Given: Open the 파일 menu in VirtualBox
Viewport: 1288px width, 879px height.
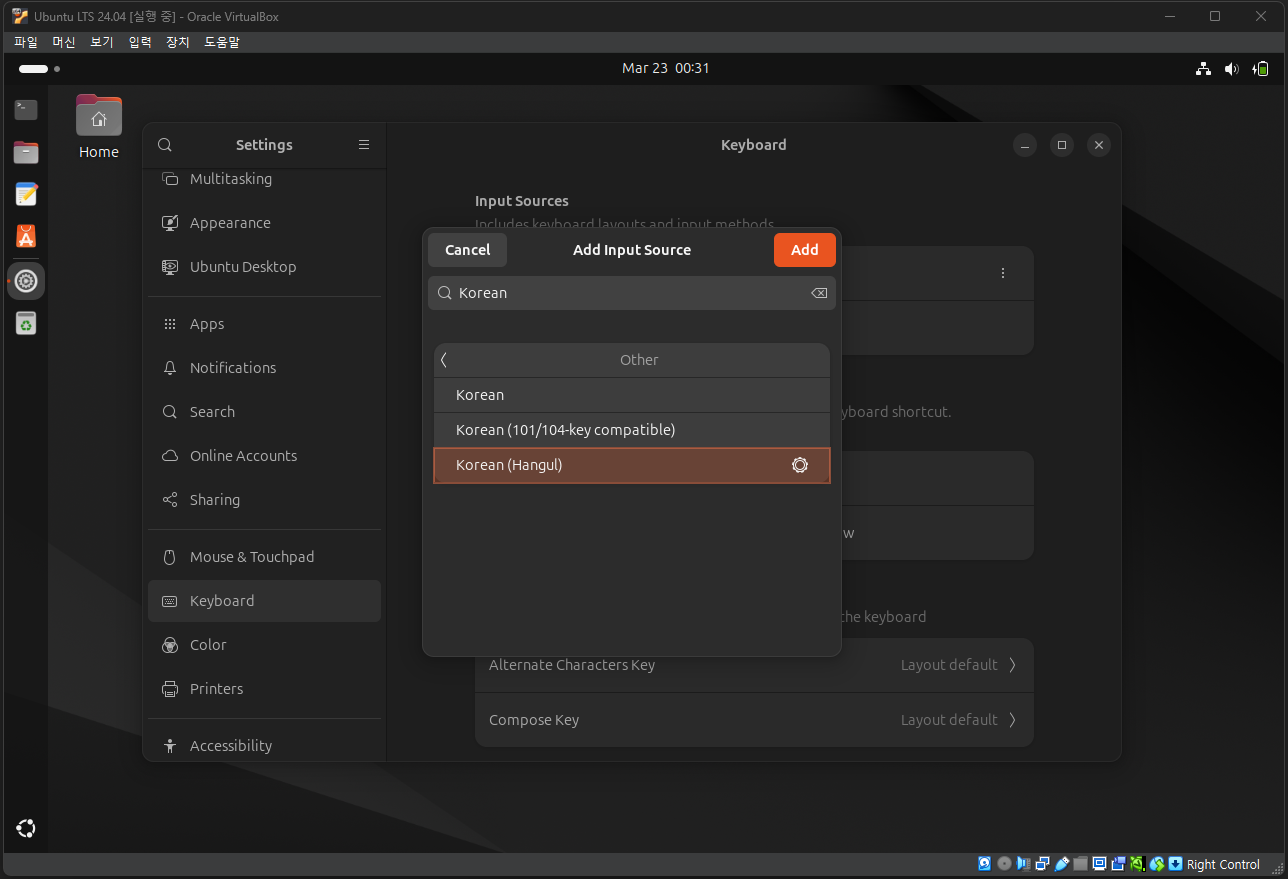Looking at the screenshot, I should coord(26,42).
